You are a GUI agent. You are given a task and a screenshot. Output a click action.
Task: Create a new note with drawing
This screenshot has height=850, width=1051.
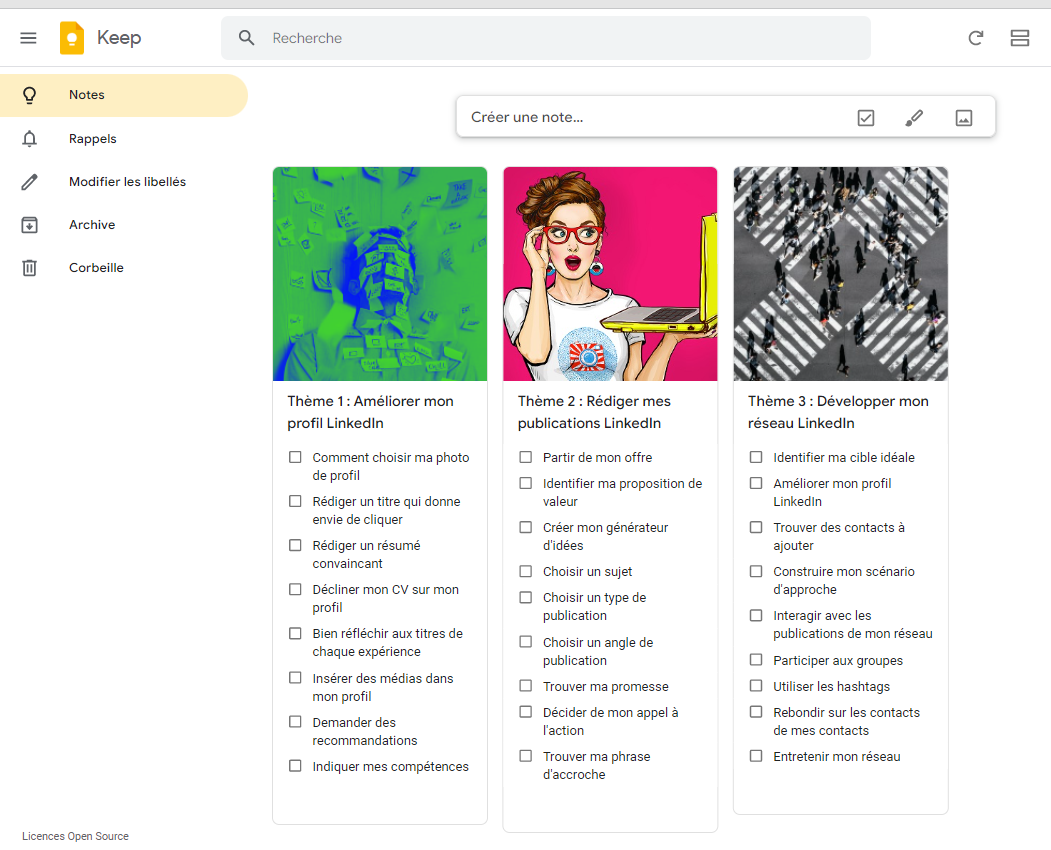pos(914,118)
